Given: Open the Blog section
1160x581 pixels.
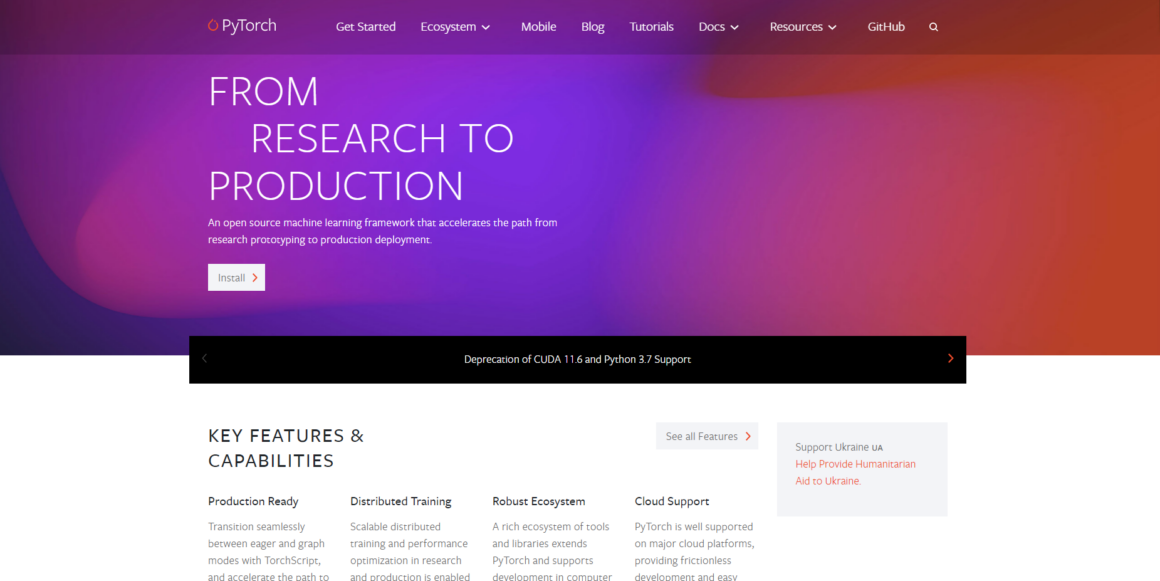Looking at the screenshot, I should pyautogui.click(x=592, y=27).
